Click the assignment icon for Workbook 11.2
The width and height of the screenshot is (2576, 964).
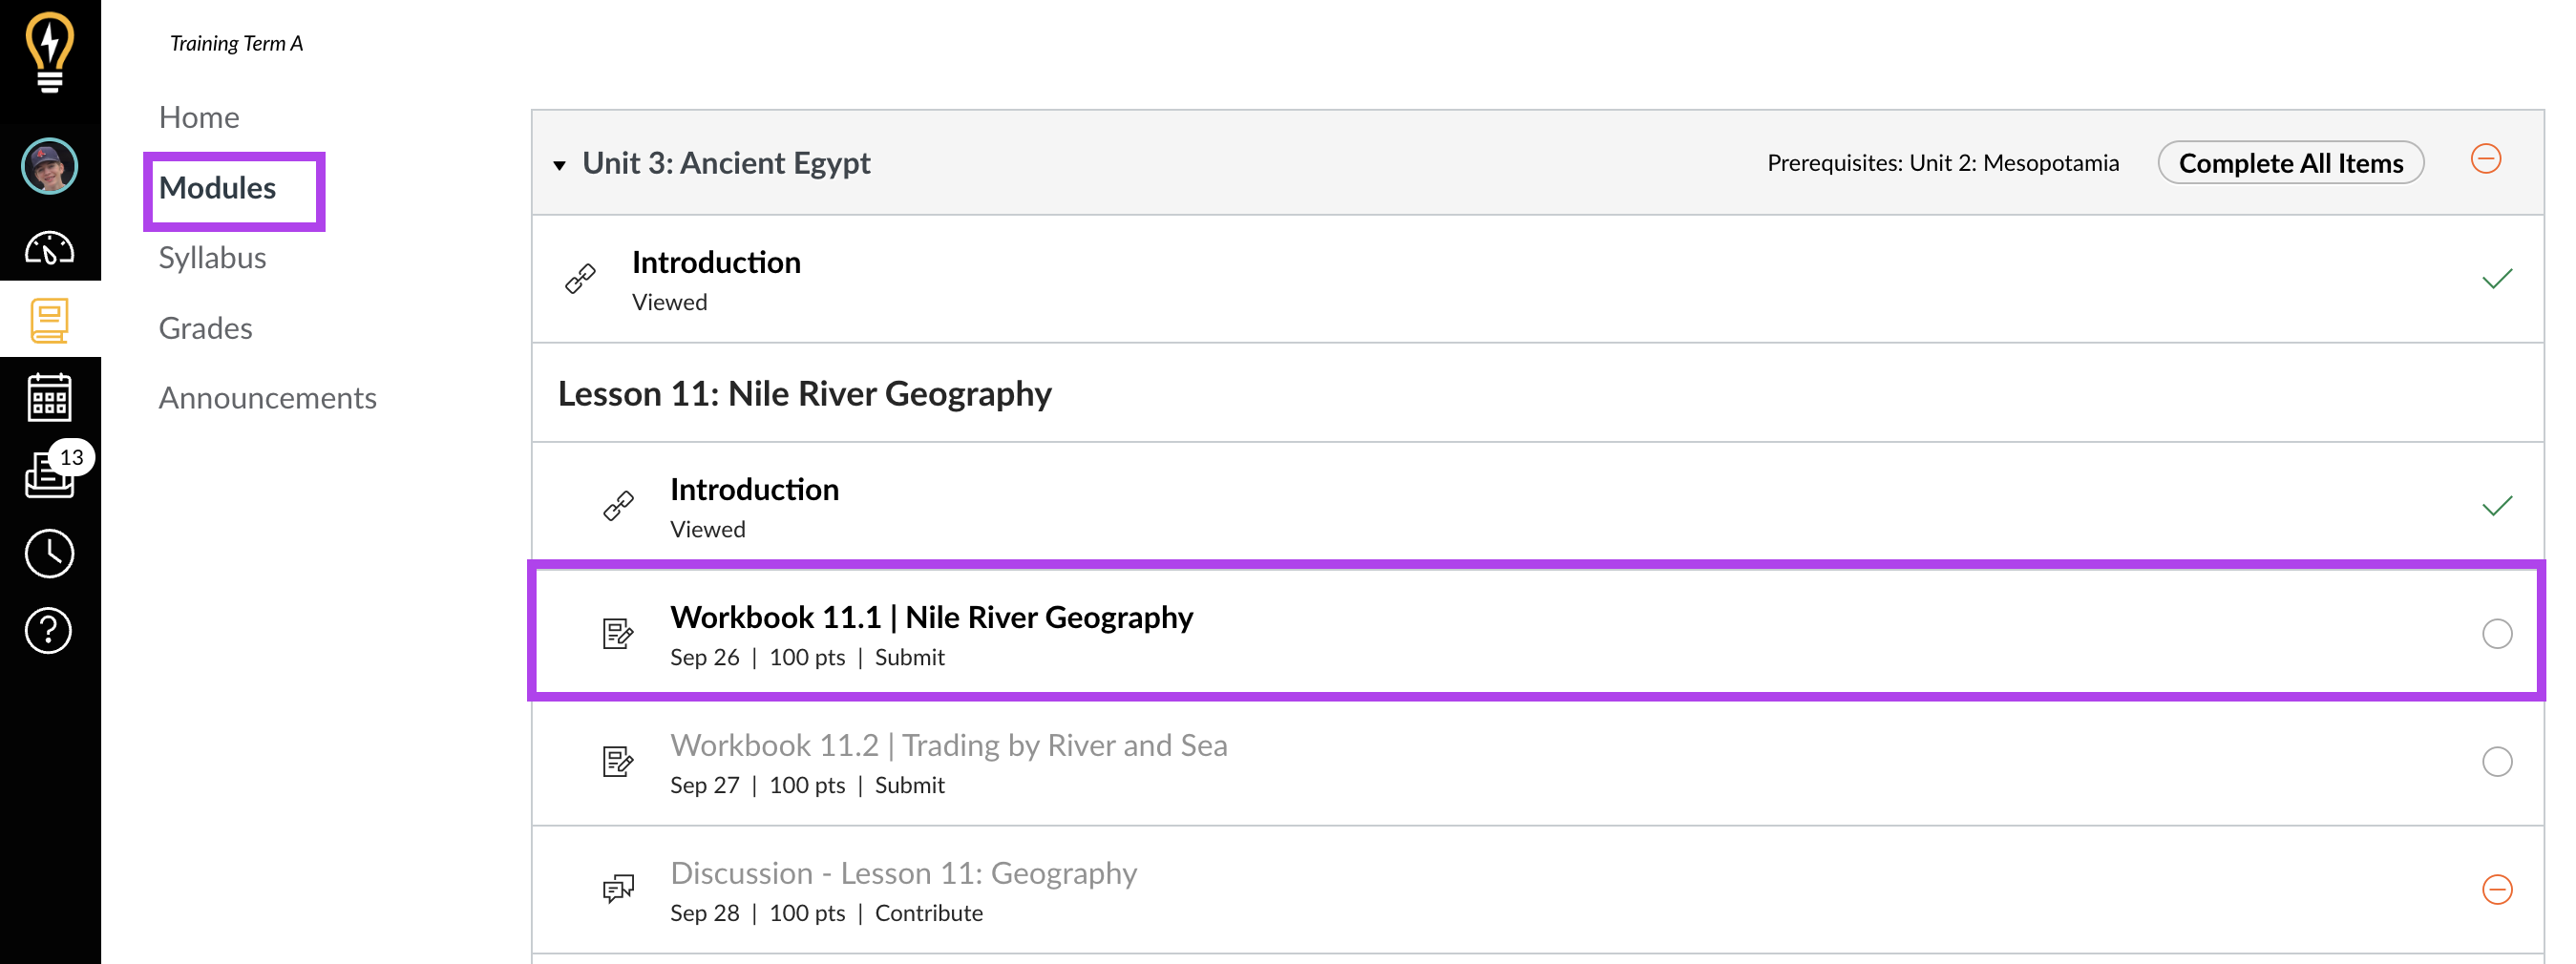[618, 761]
